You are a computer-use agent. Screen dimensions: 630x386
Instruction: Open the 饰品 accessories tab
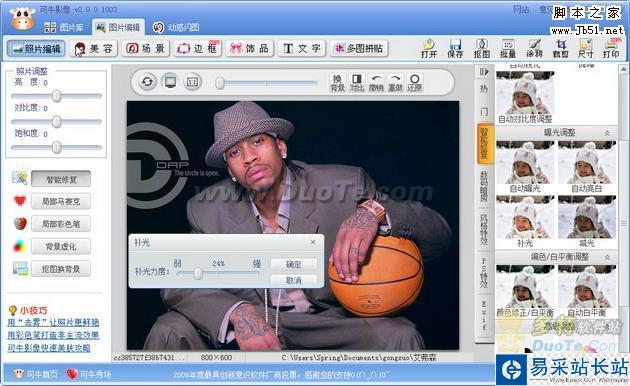click(250, 49)
